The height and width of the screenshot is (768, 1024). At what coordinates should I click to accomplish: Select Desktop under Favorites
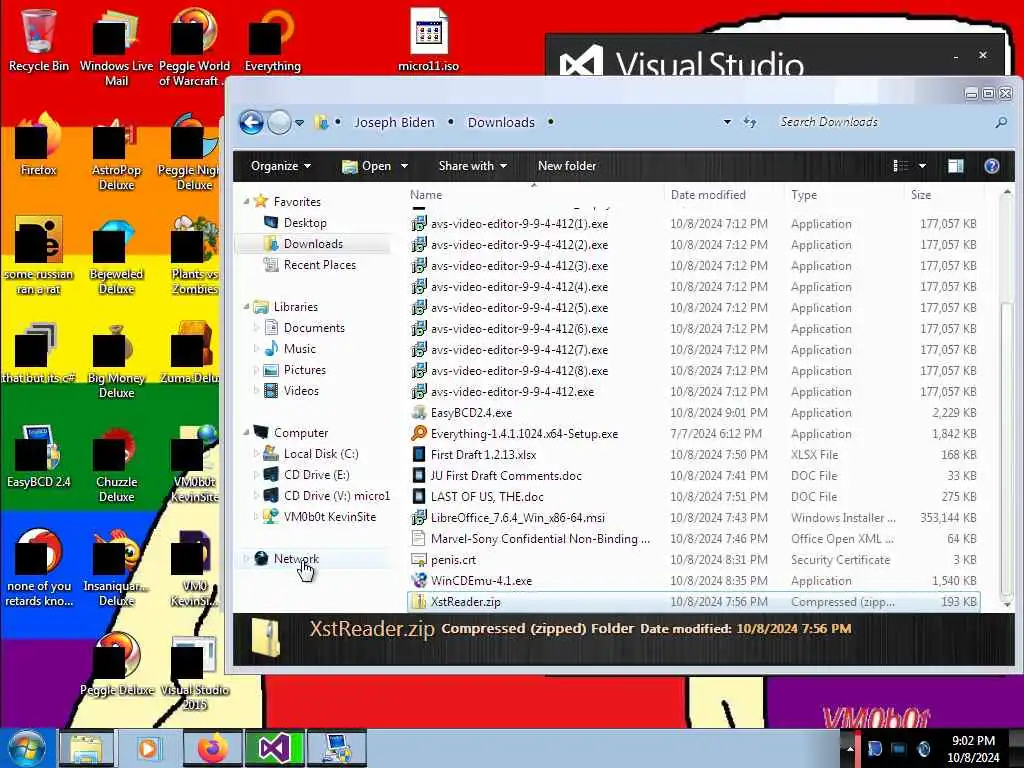305,223
